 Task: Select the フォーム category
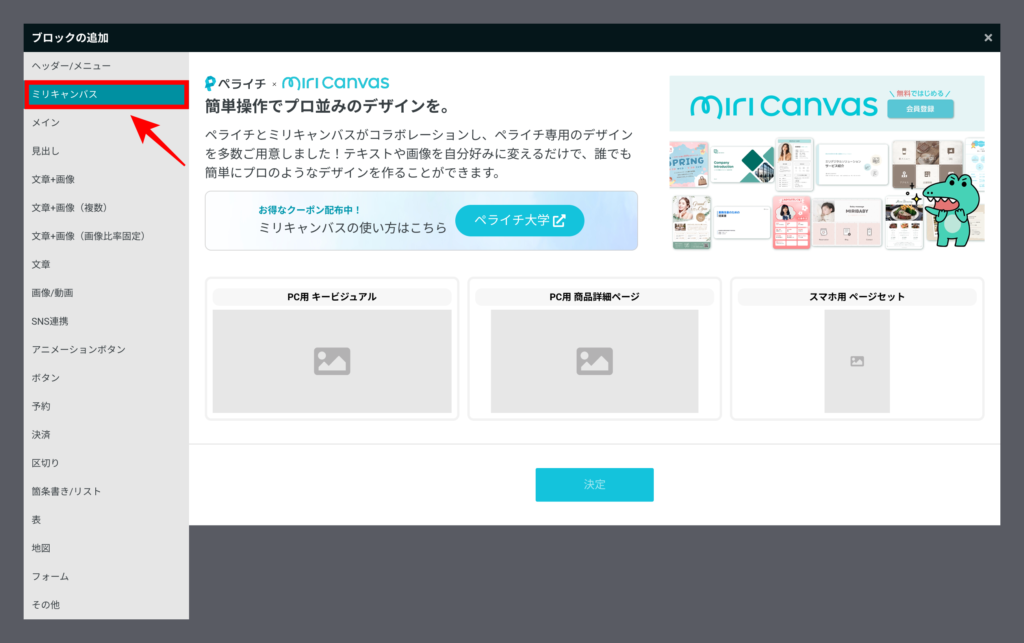(106, 577)
